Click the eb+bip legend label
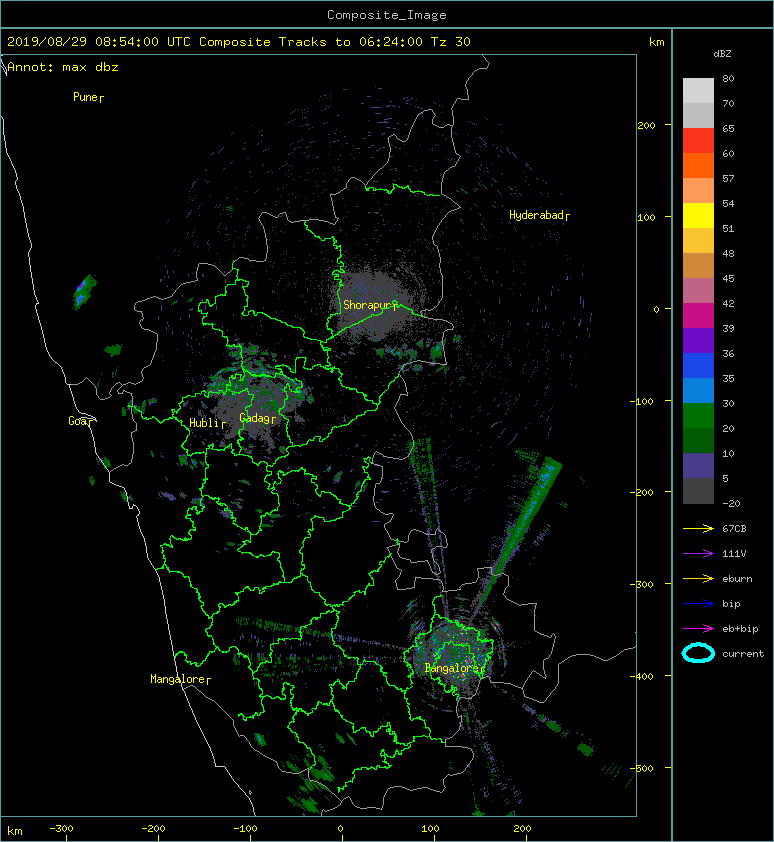Screen dimensions: 774x842 pos(740,629)
